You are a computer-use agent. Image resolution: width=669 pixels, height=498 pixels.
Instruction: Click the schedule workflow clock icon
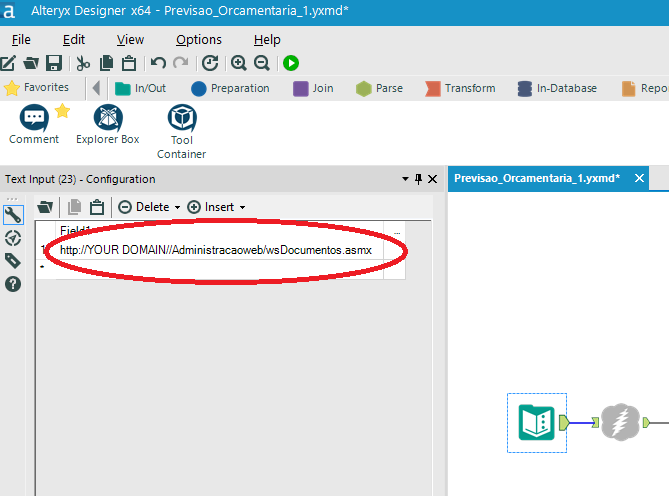click(210, 63)
